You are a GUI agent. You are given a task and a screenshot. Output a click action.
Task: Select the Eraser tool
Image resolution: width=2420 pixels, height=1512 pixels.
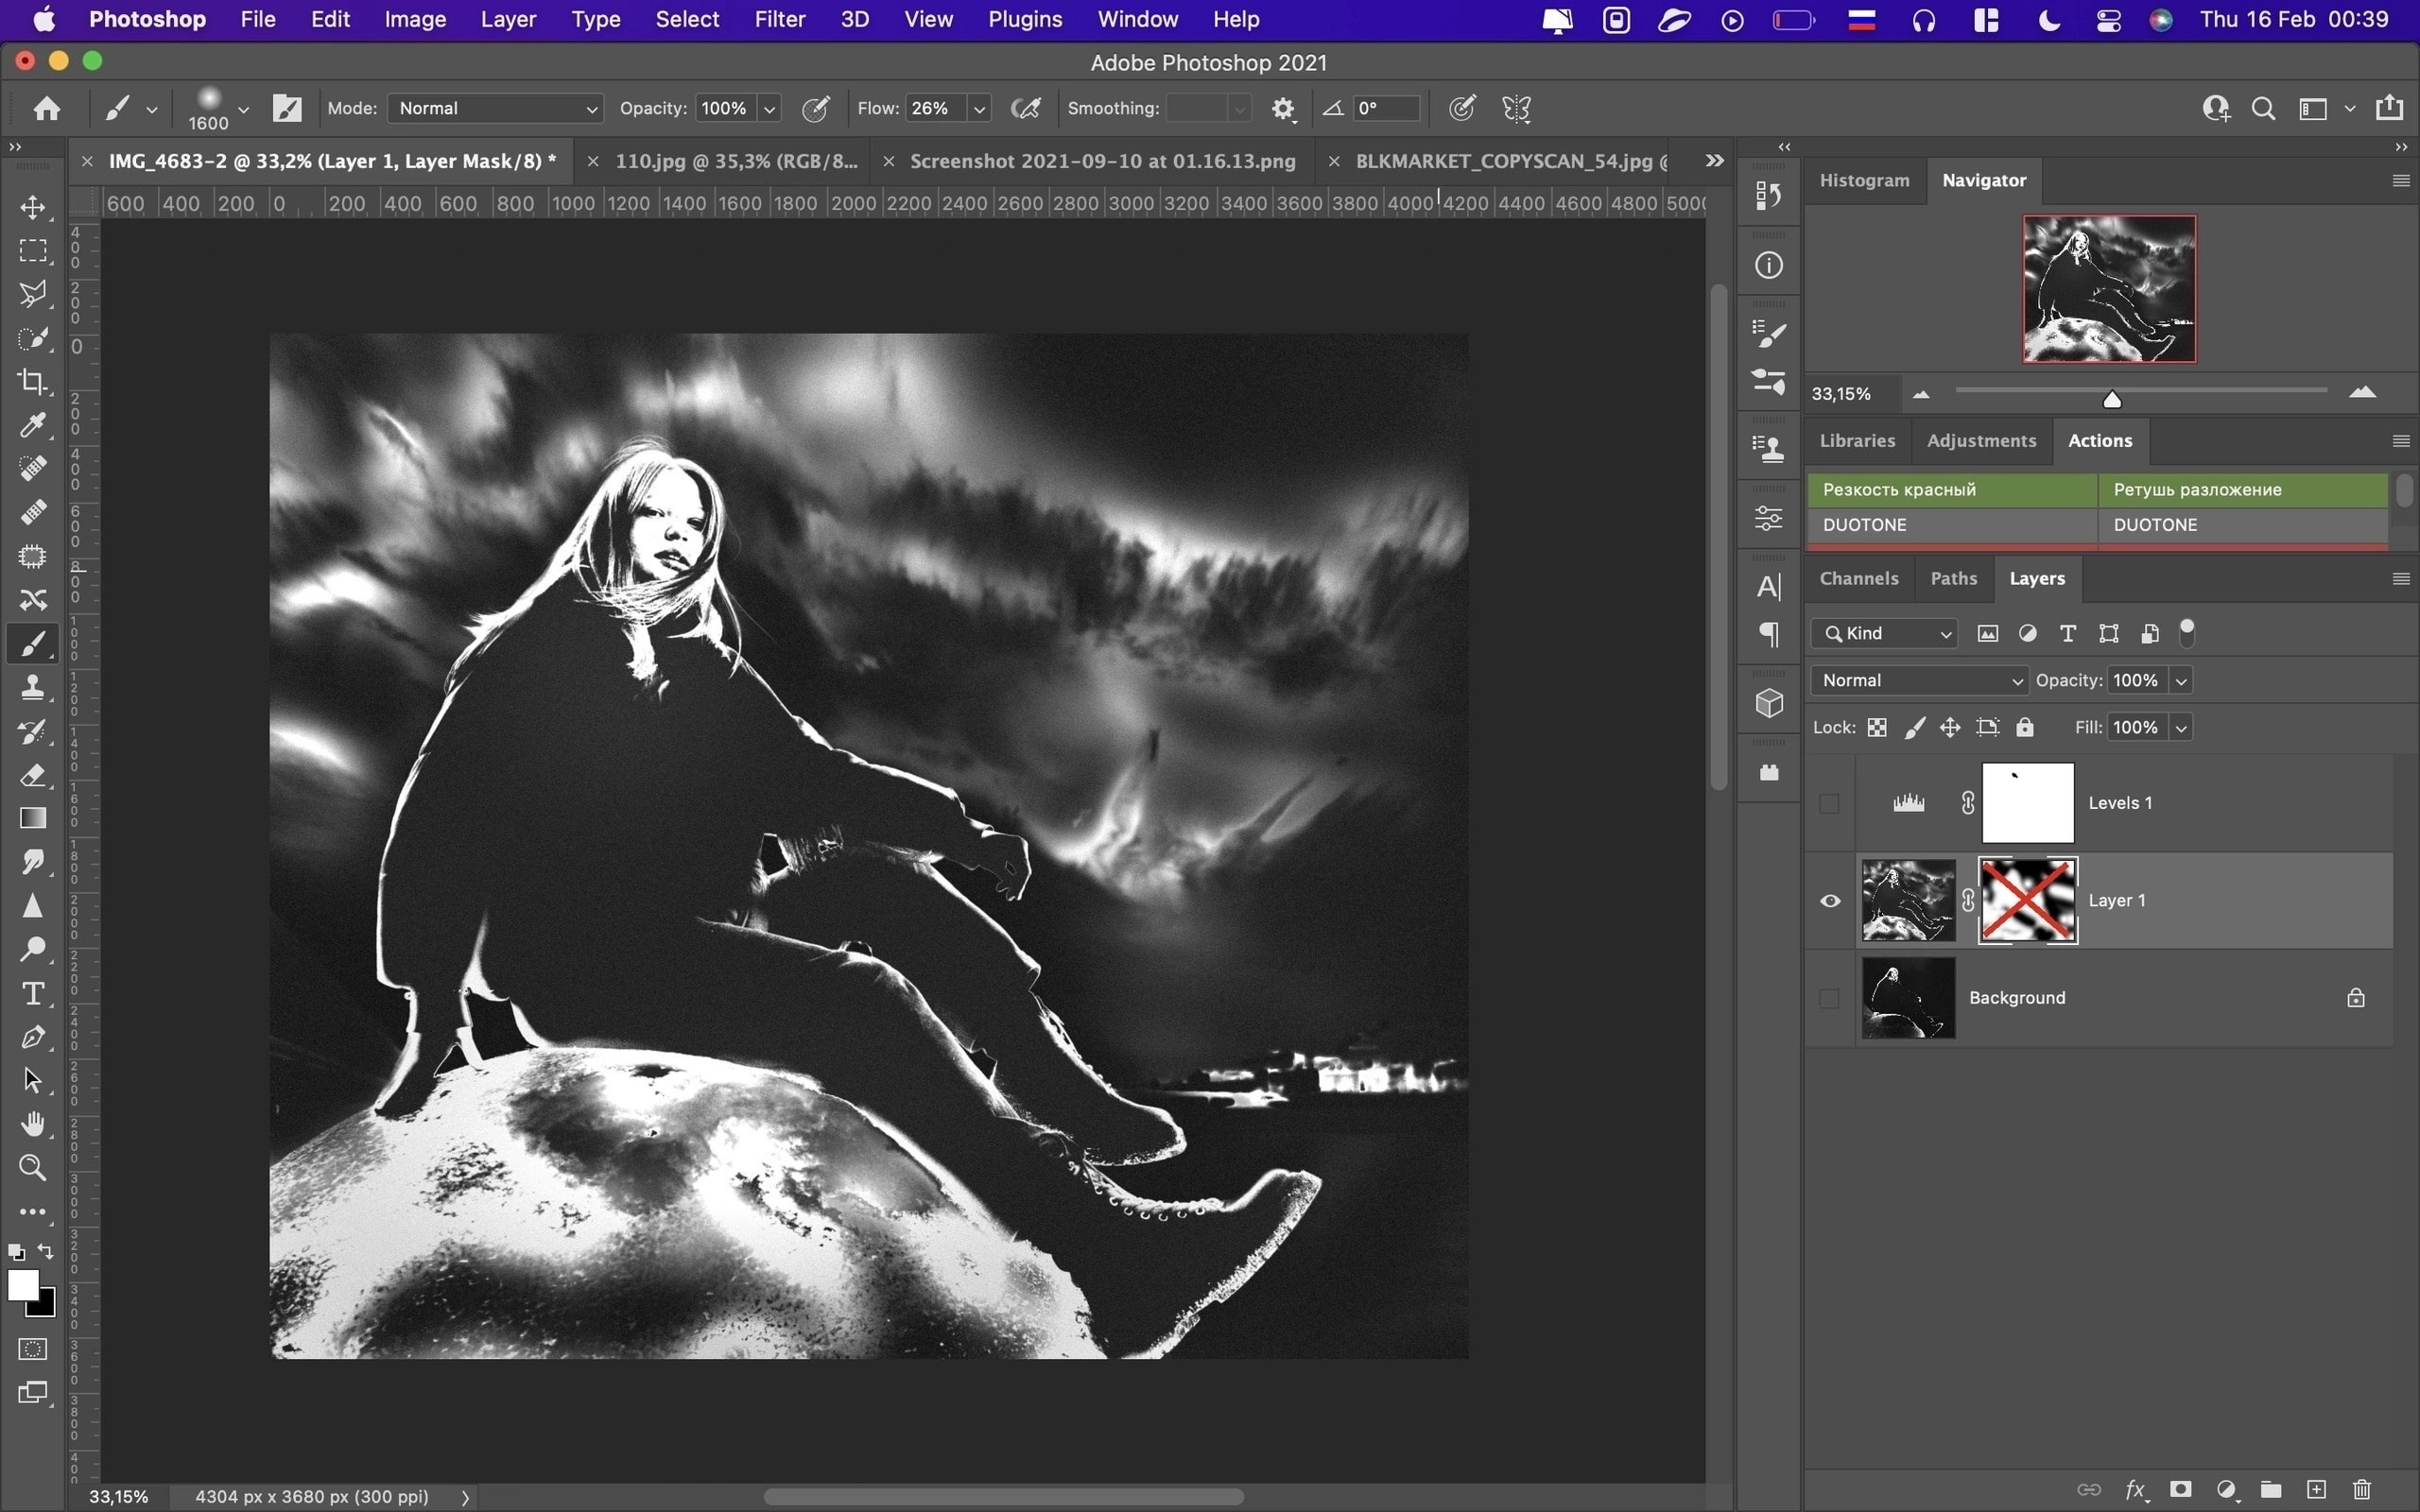[x=33, y=775]
